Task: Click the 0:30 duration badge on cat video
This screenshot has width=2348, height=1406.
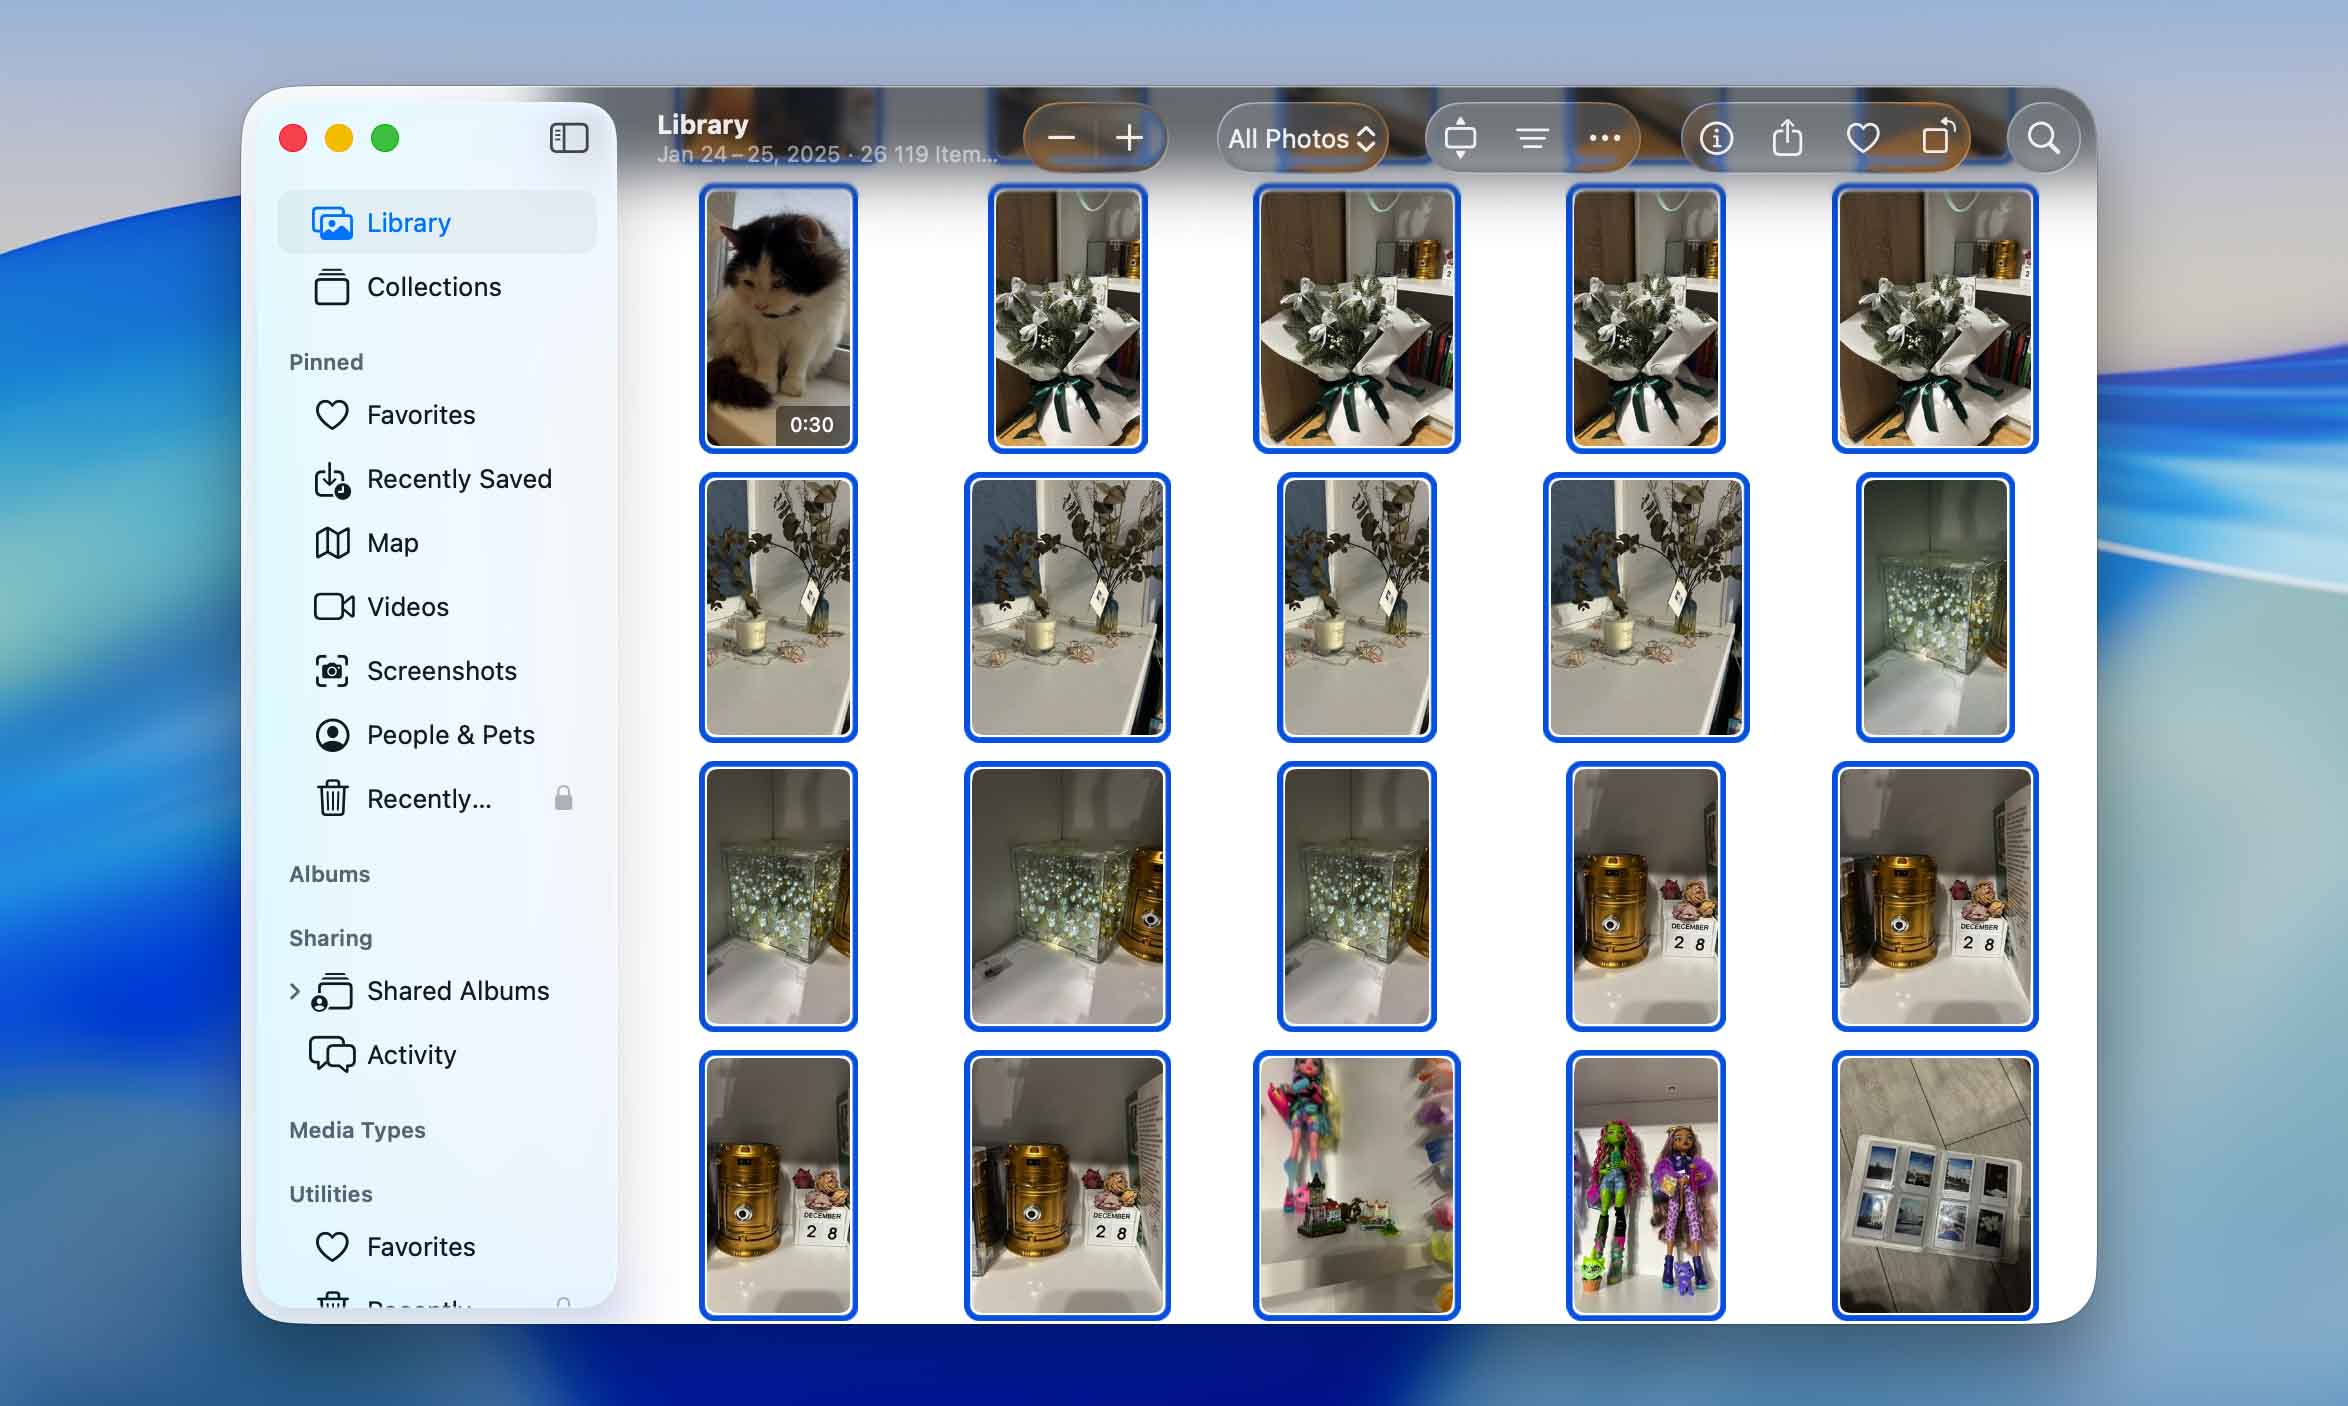Action: (811, 425)
